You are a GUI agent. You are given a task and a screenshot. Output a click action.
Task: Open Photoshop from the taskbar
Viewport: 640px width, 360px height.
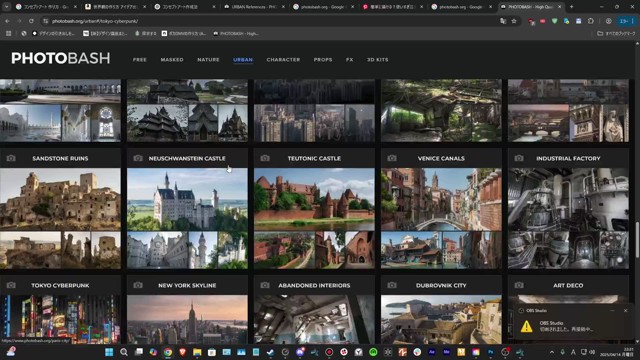click(490, 352)
